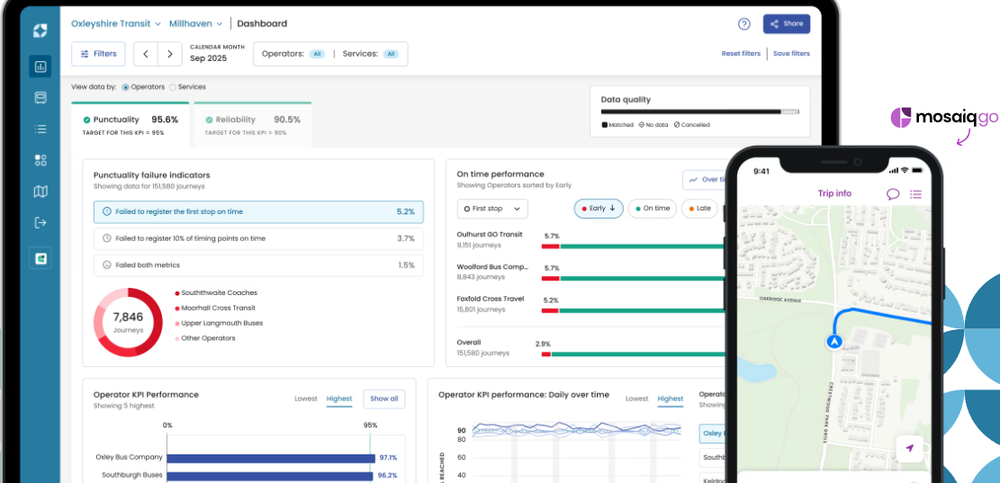Click the Trip info title on phone
The height and width of the screenshot is (483, 1000).
834,194
